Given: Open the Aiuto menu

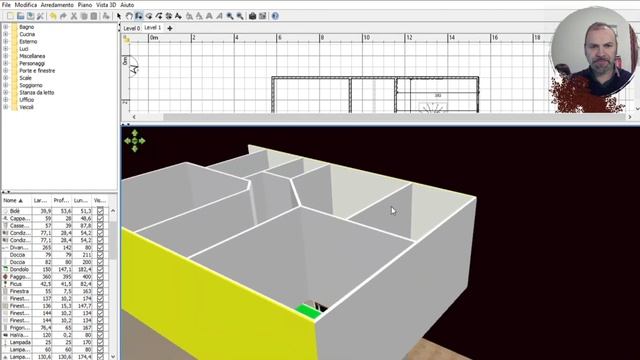Looking at the screenshot, I should tap(127, 5).
